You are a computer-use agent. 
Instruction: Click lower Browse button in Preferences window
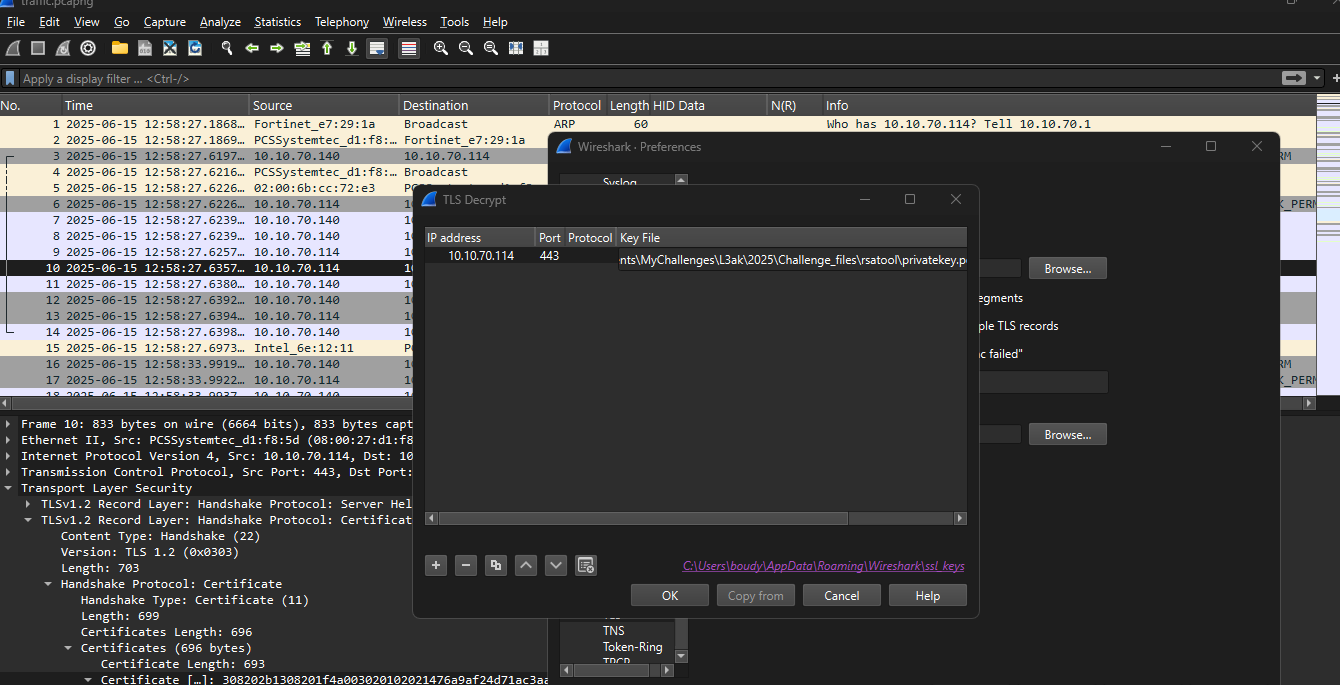tap(1068, 435)
